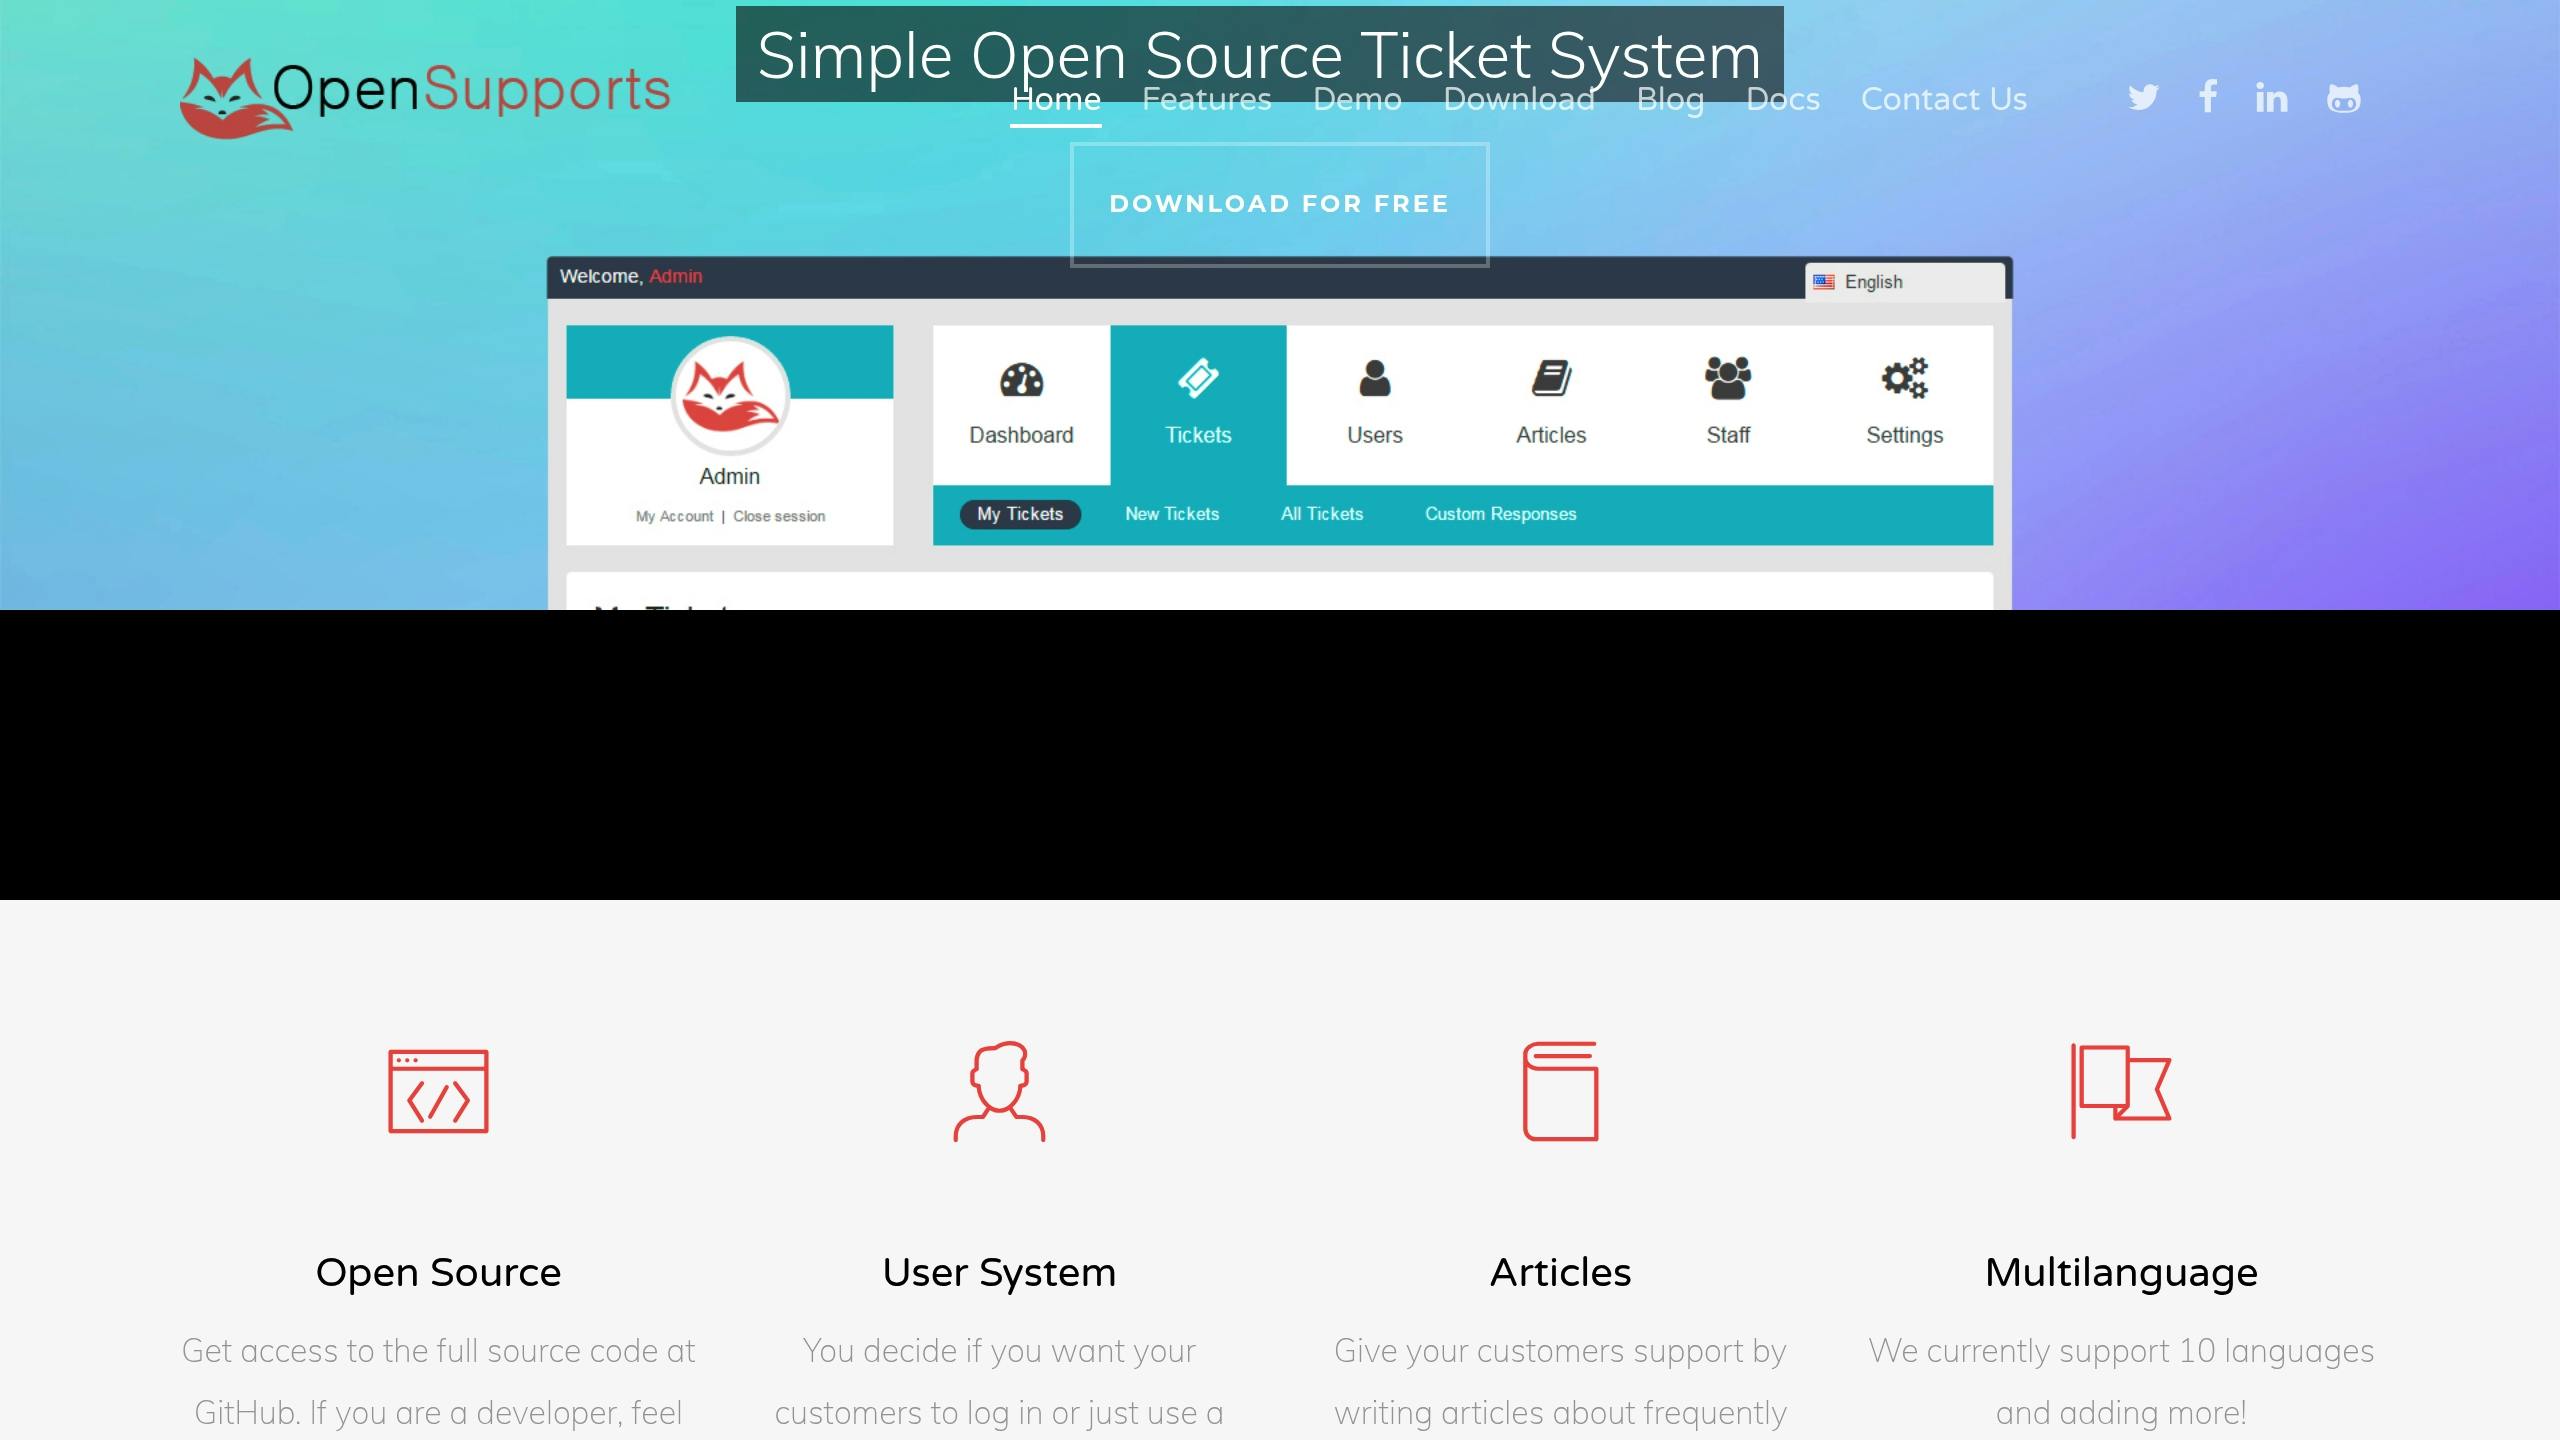Open the Tickets section icon
Image resolution: width=2560 pixels, height=1440 pixels.
click(1197, 380)
